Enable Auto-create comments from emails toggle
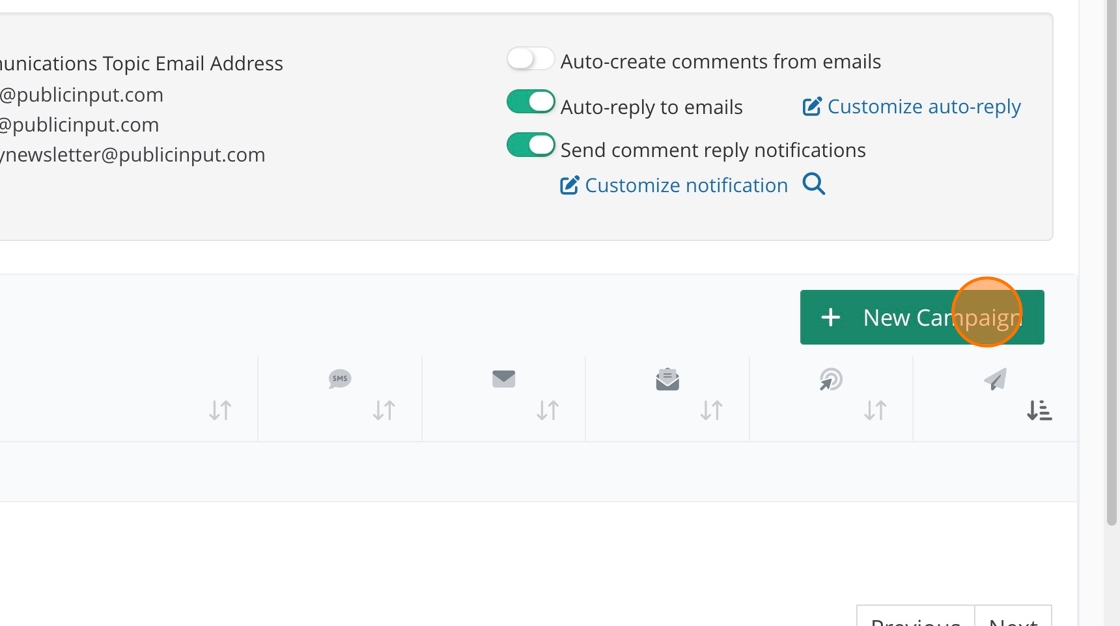 [x=530, y=59]
